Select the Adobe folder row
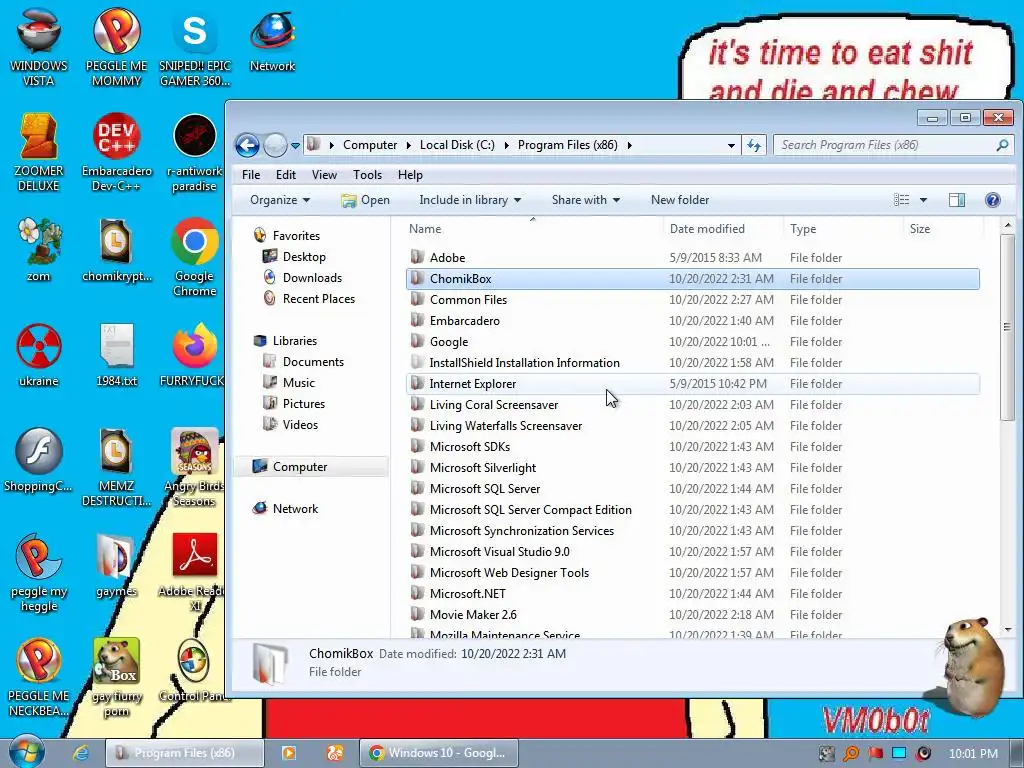Screen dimensions: 1024x768 [x=692, y=257]
